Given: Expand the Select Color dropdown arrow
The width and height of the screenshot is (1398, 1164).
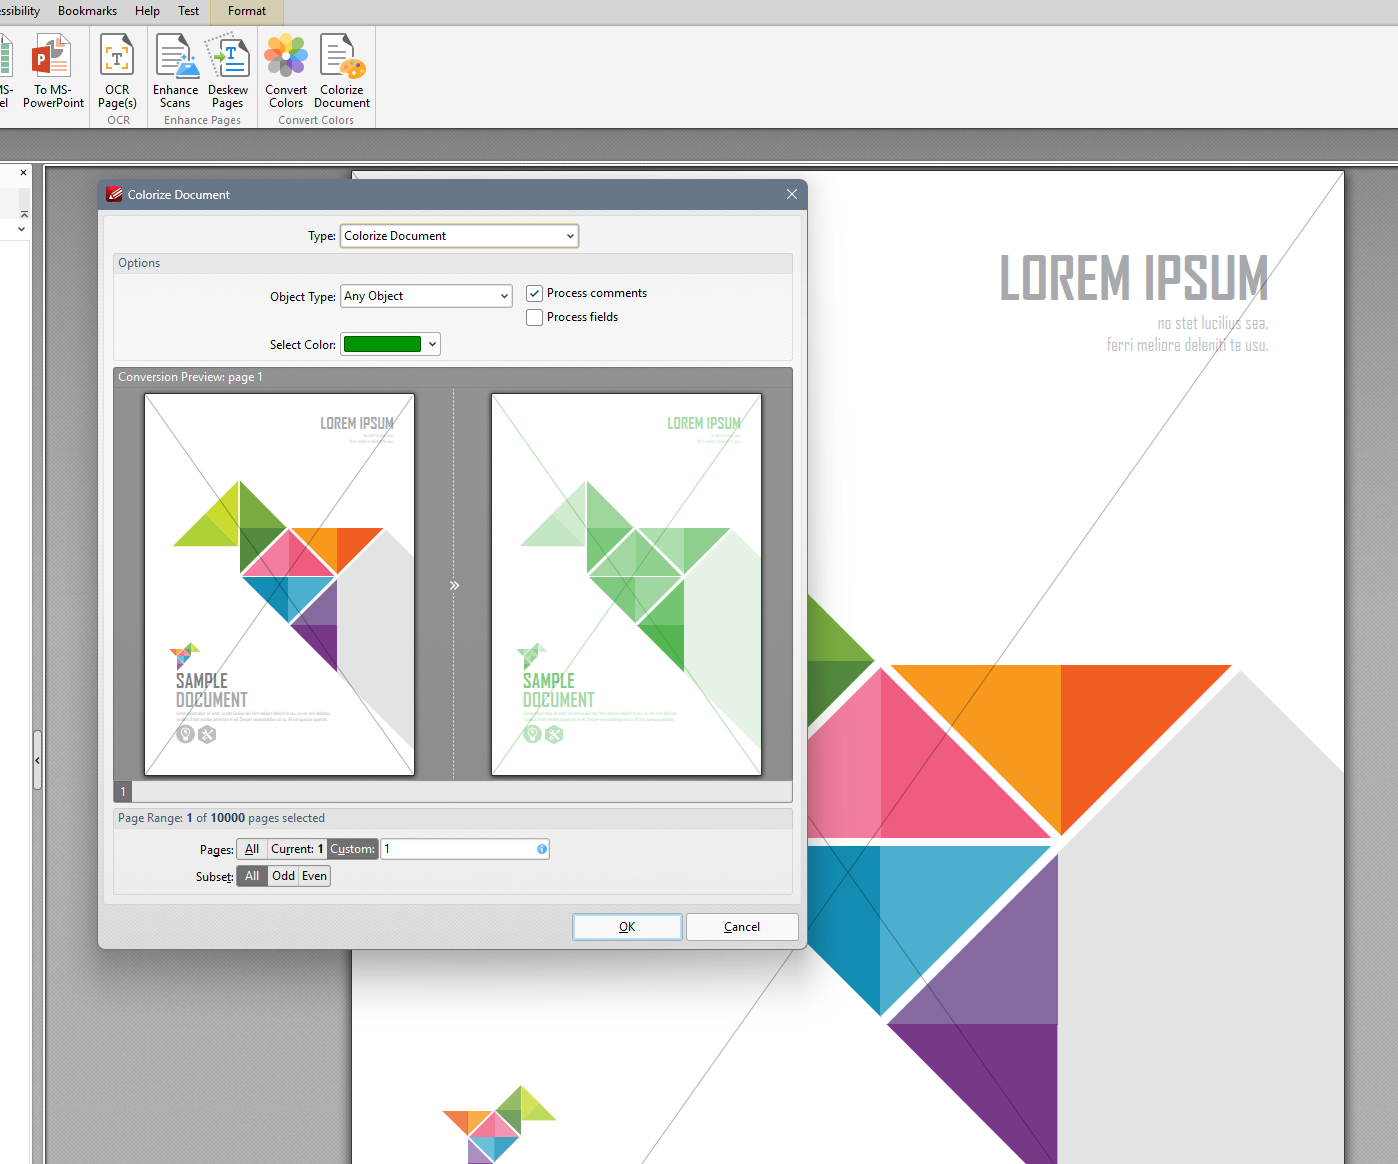Looking at the screenshot, I should point(432,344).
